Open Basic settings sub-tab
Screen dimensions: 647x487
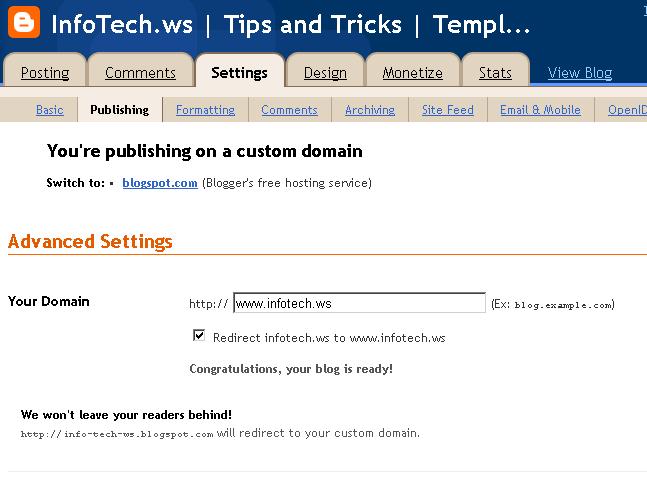(50, 110)
